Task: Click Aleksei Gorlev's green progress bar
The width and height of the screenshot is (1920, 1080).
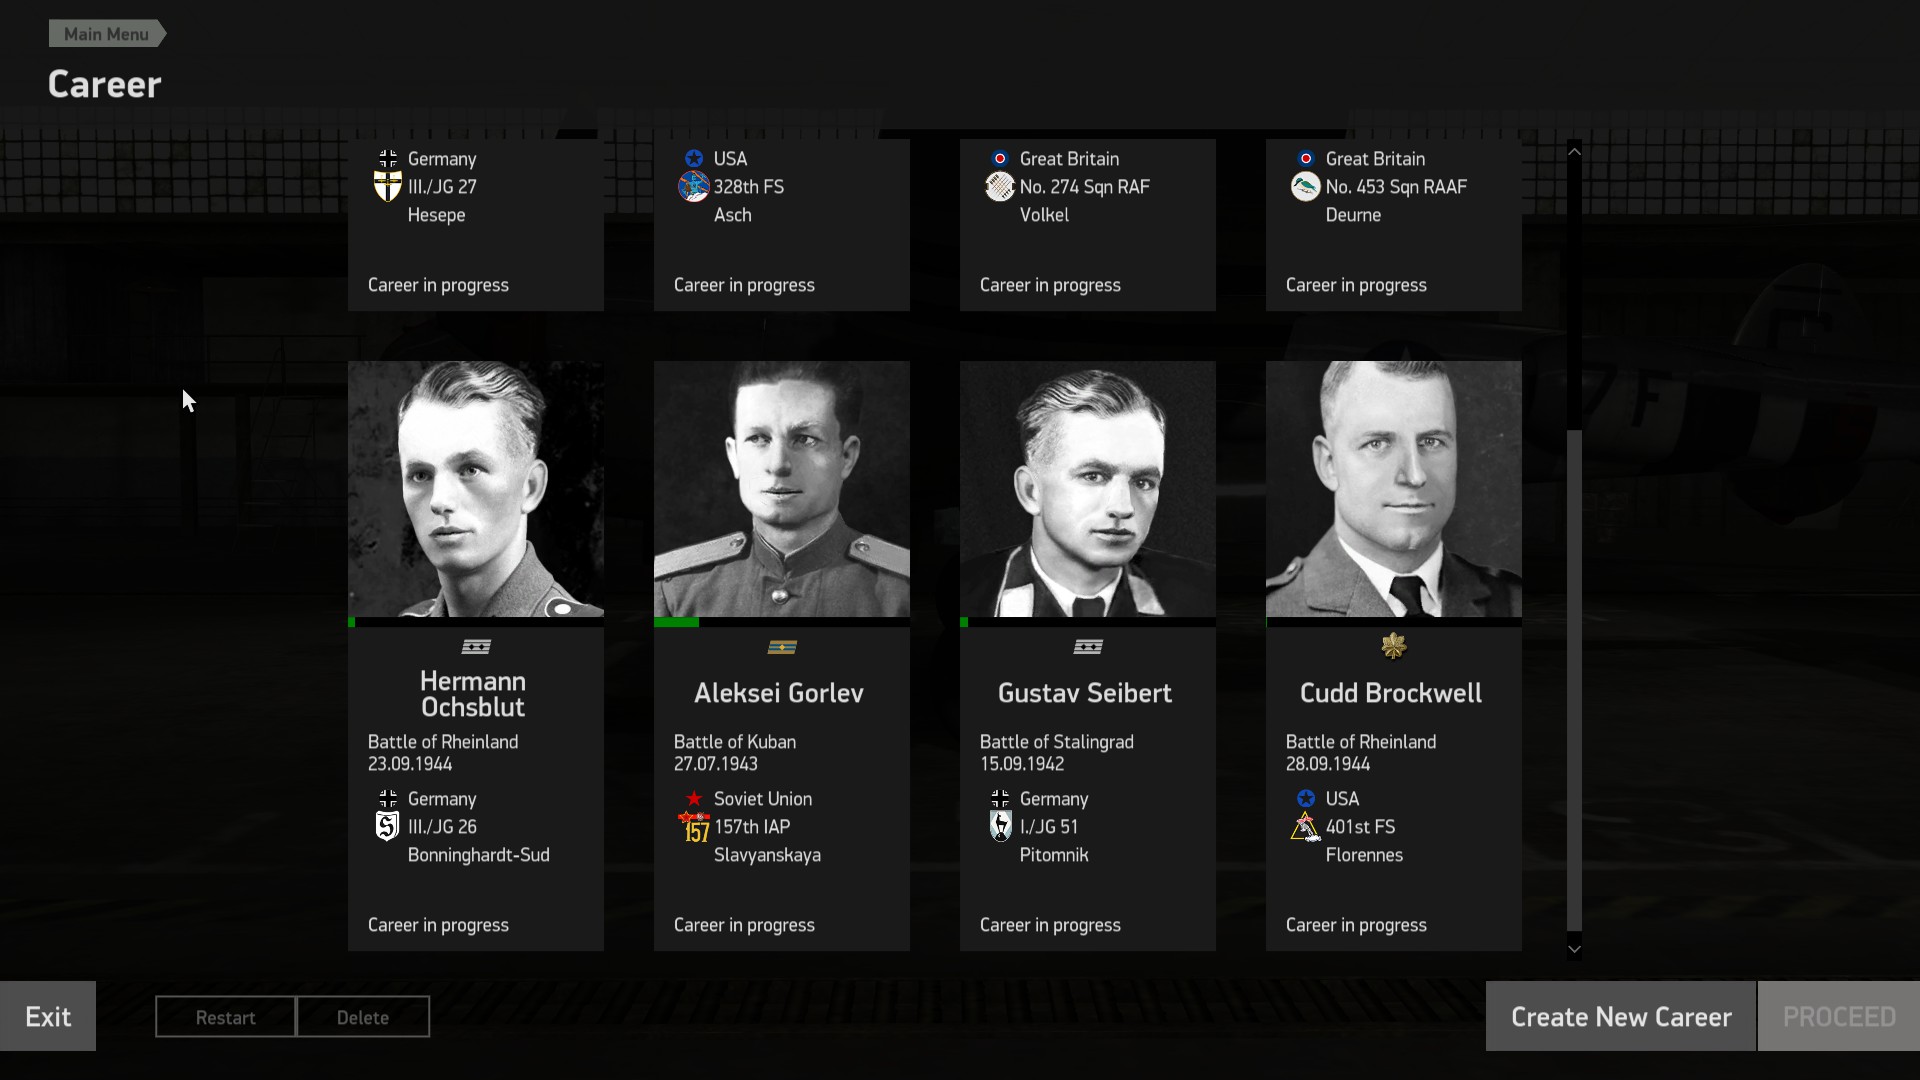Action: tap(677, 622)
